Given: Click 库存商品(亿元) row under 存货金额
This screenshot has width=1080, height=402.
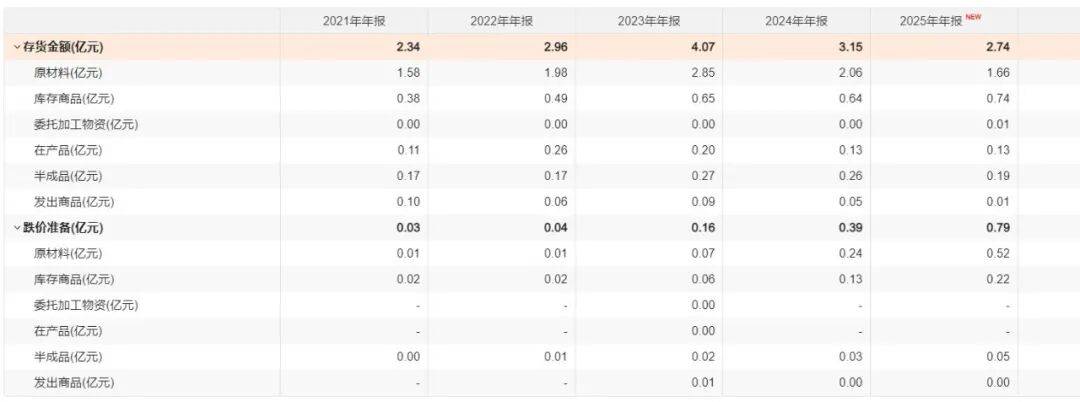Looking at the screenshot, I should [540, 98].
